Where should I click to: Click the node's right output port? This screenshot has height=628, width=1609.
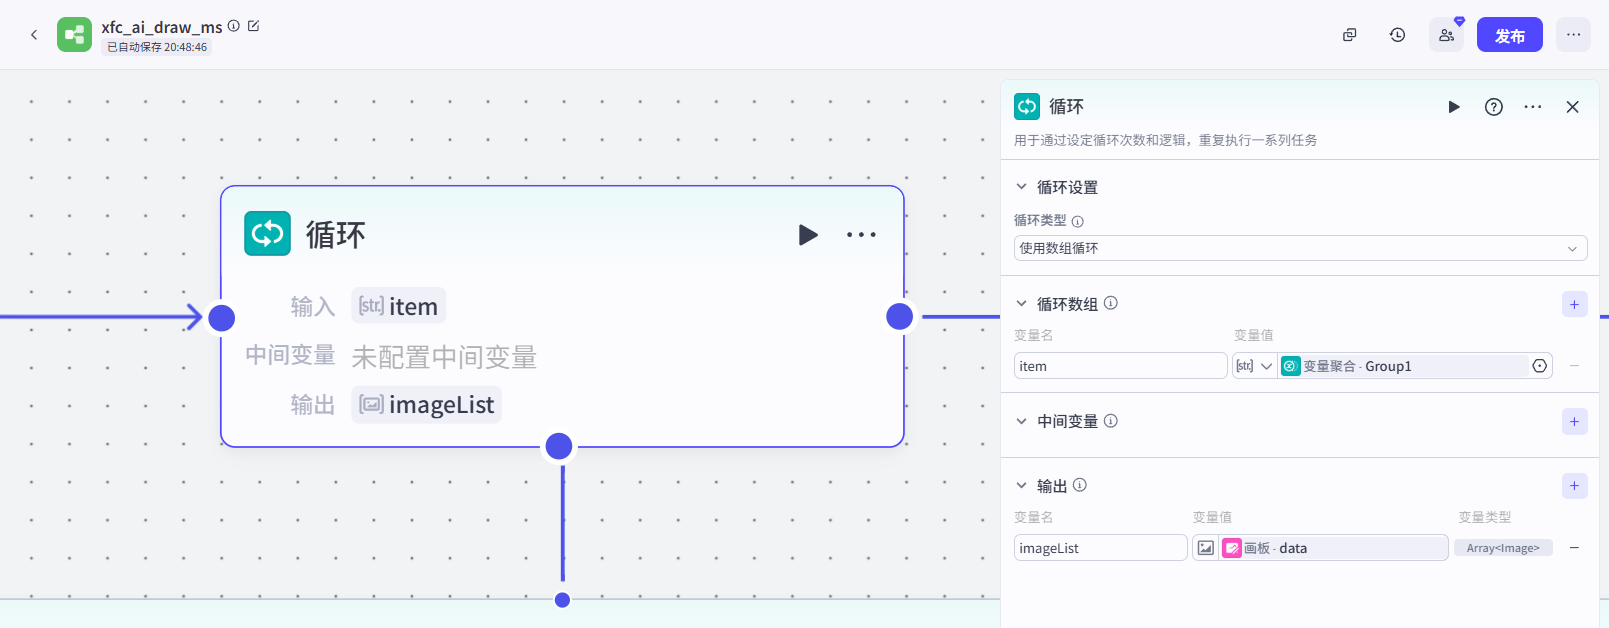(x=900, y=317)
